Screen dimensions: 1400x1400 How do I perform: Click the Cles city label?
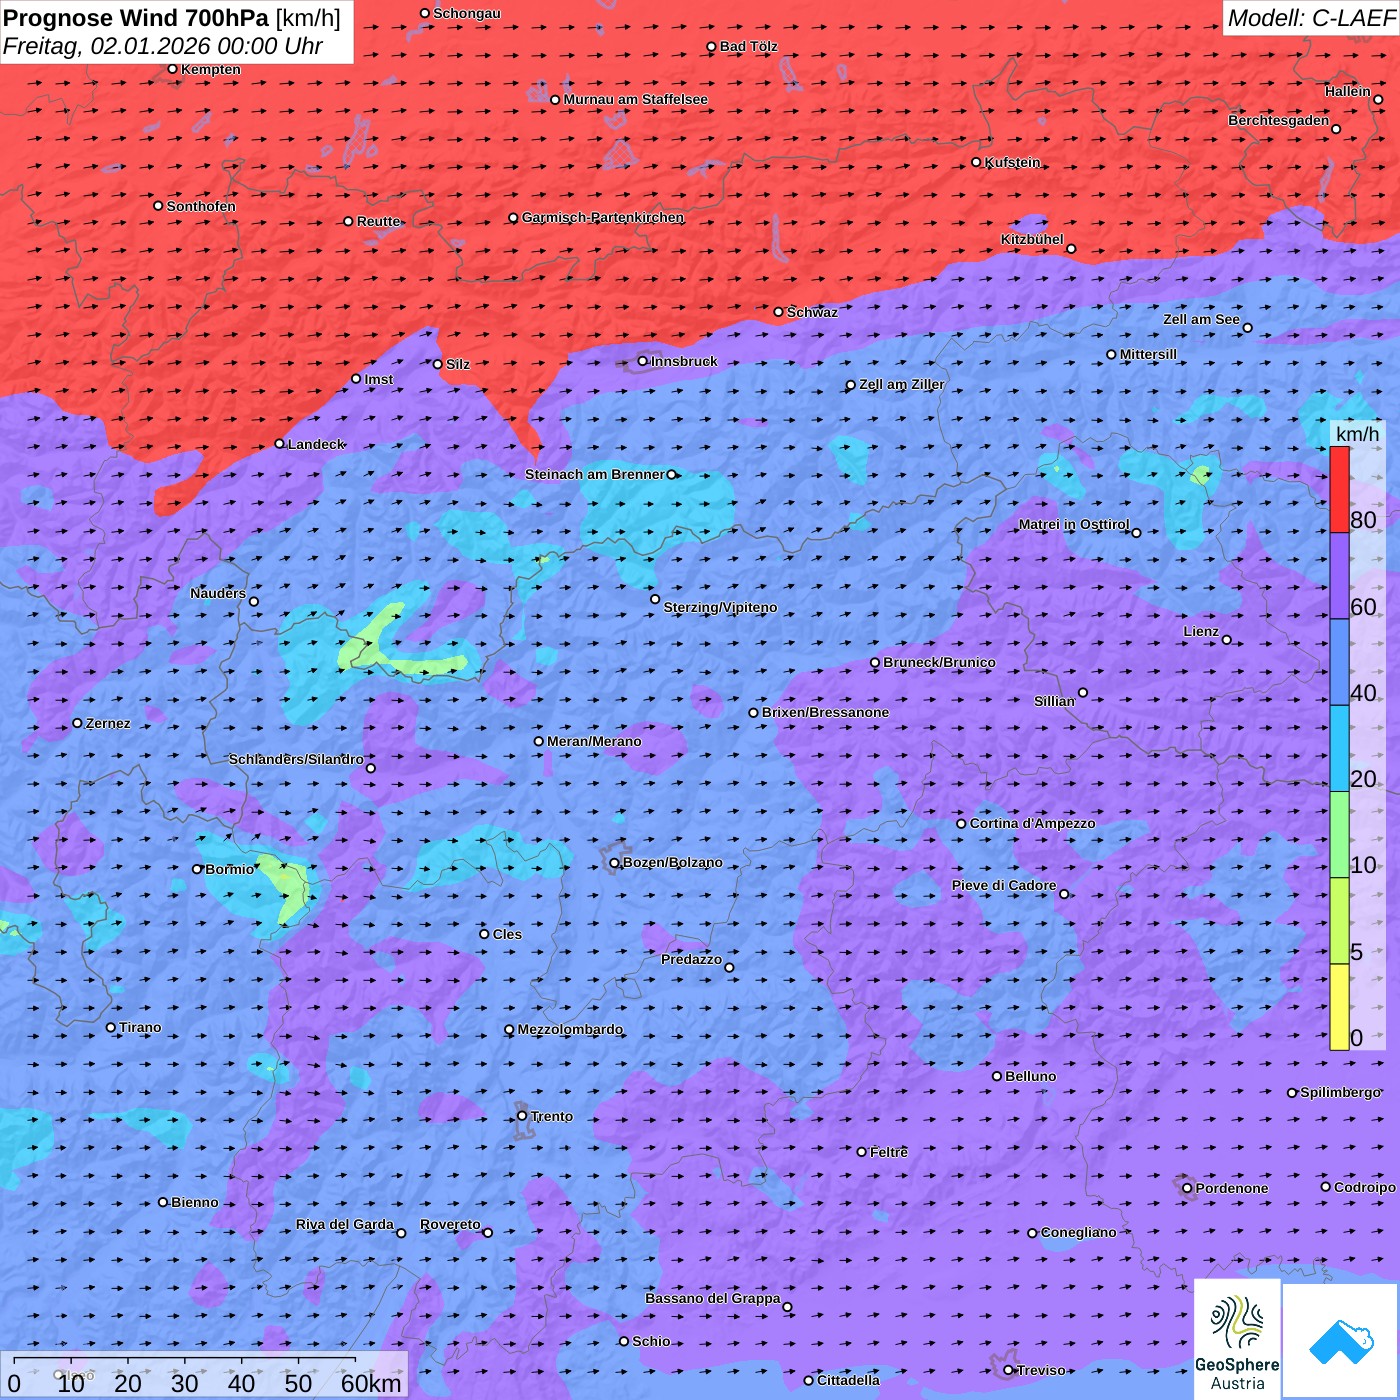(x=507, y=934)
